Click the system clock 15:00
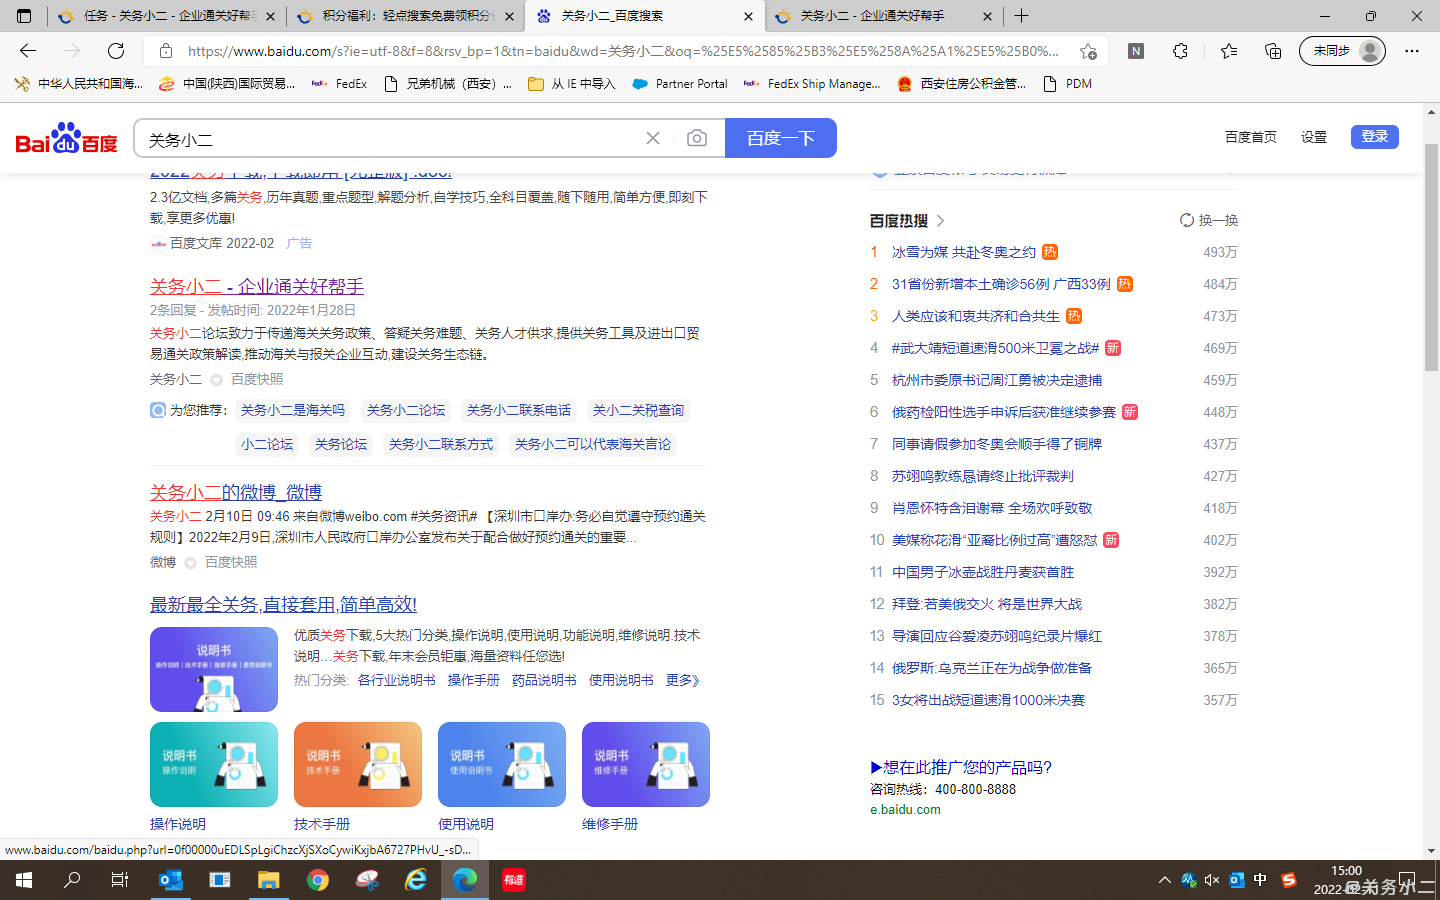Image resolution: width=1440 pixels, height=900 pixels. click(x=1346, y=871)
